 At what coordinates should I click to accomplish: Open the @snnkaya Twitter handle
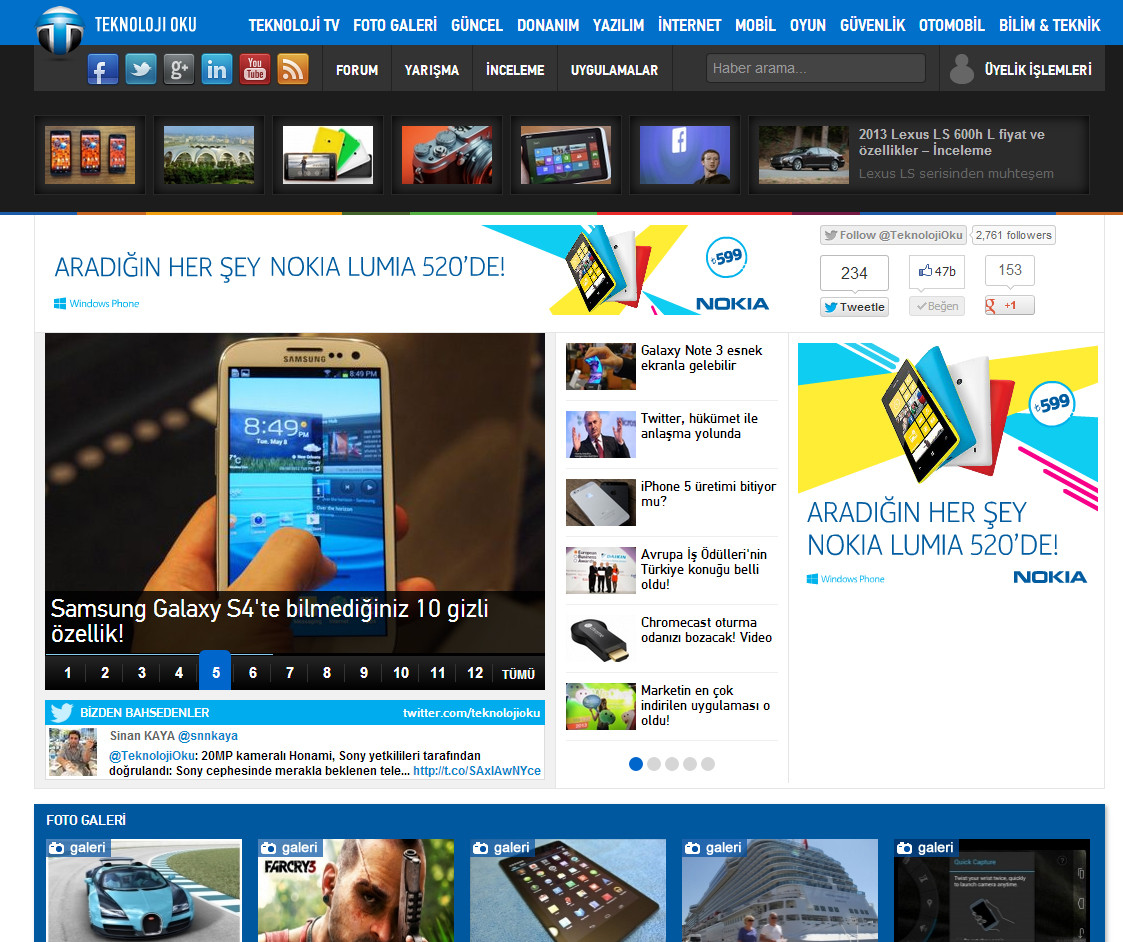click(x=208, y=736)
